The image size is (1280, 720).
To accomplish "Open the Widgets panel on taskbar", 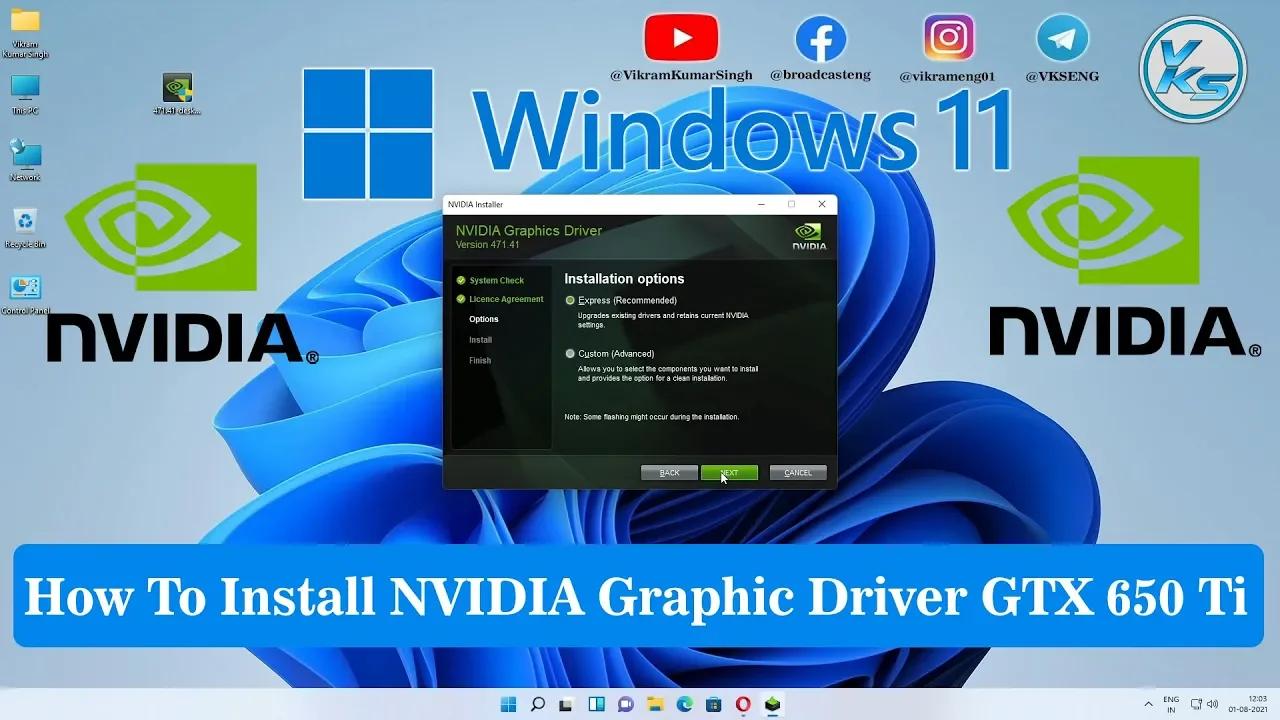I will pyautogui.click(x=596, y=704).
